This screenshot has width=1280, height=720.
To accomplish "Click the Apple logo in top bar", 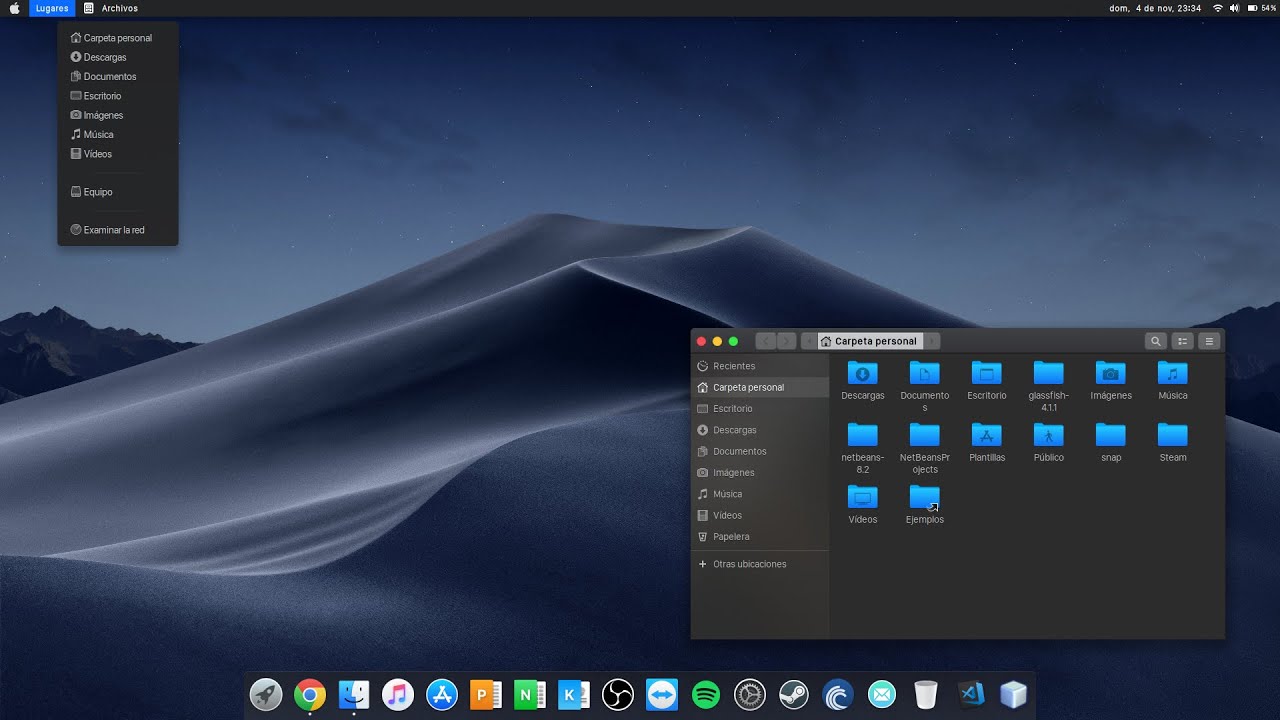I will pos(14,8).
